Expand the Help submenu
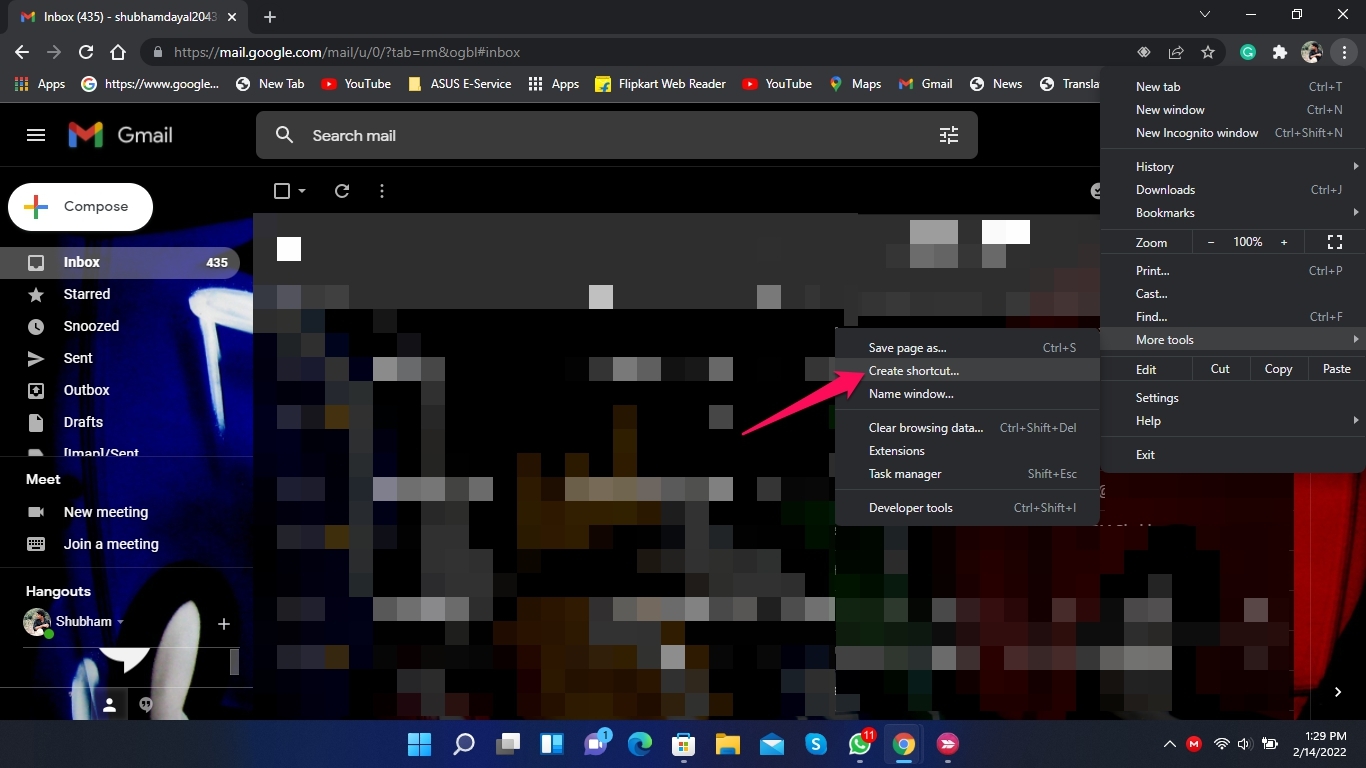Viewport: 1366px width, 768px height. pyautogui.click(x=1232, y=420)
